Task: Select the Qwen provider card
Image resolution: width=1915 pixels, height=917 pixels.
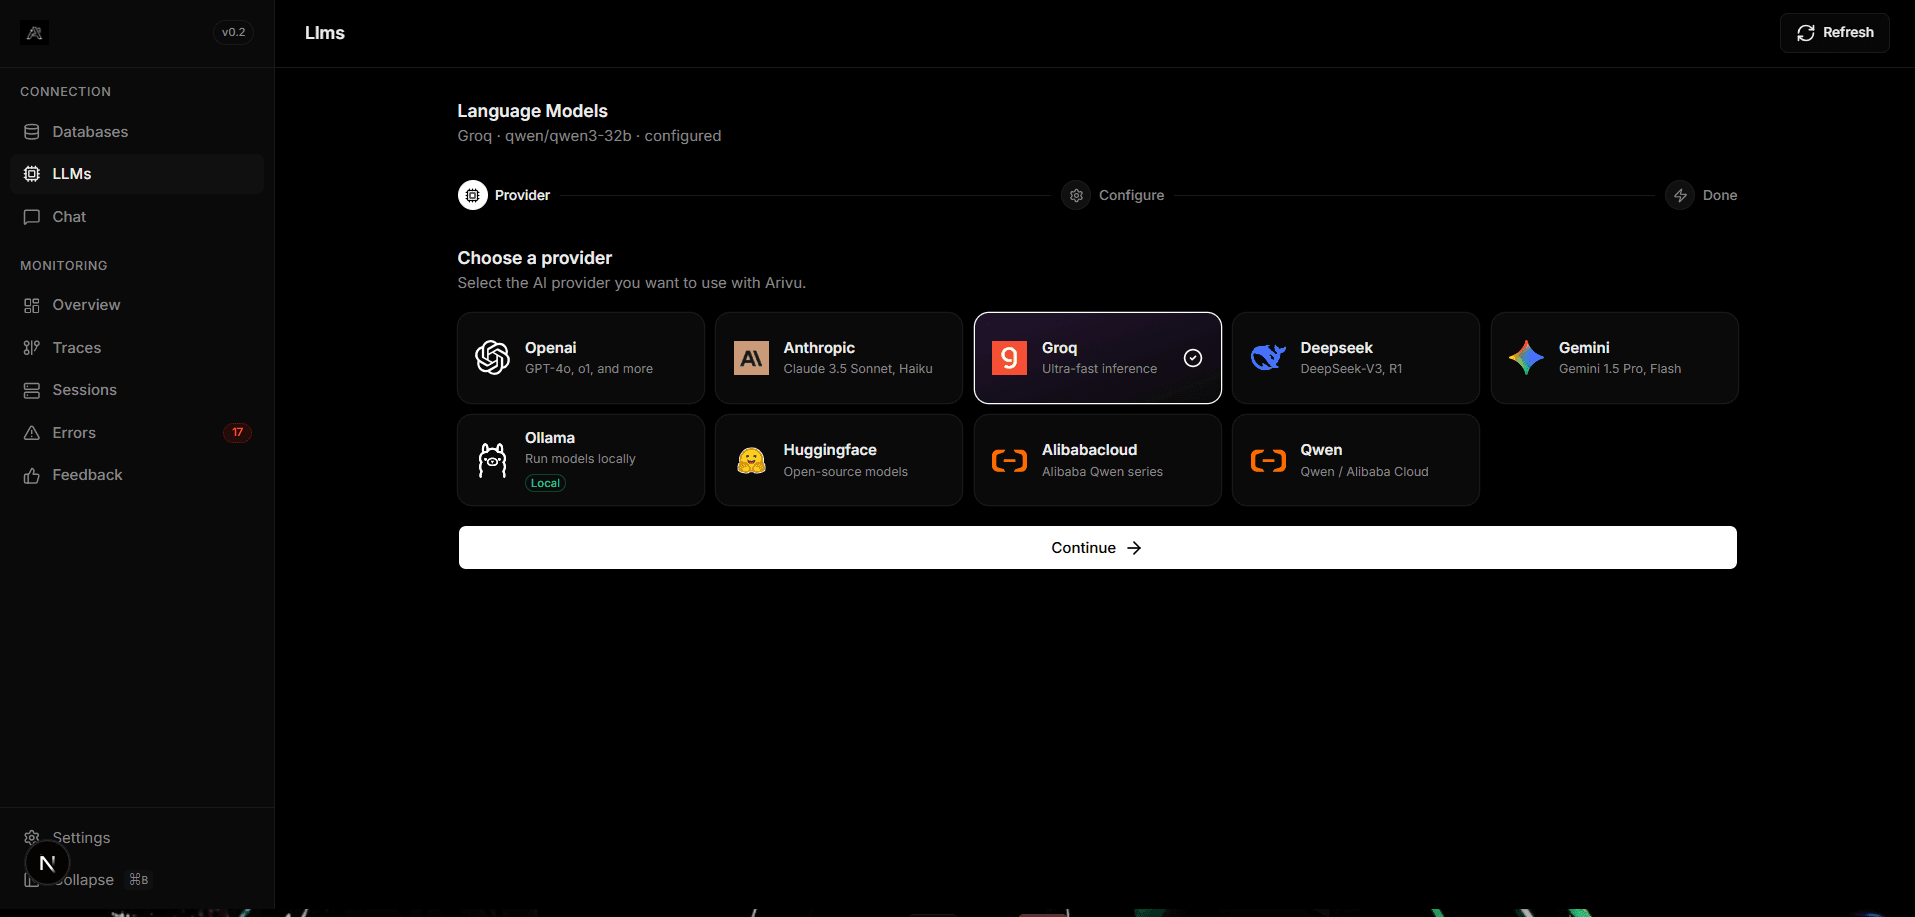Action: coord(1356,460)
